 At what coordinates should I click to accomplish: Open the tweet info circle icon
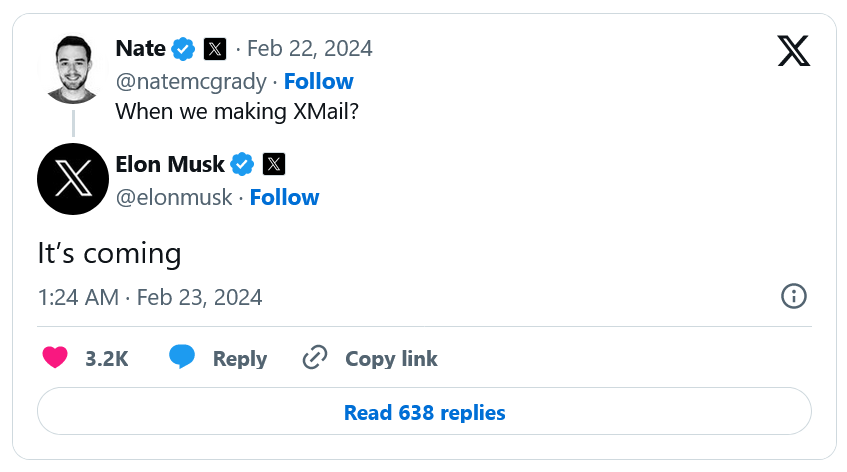pos(794,296)
